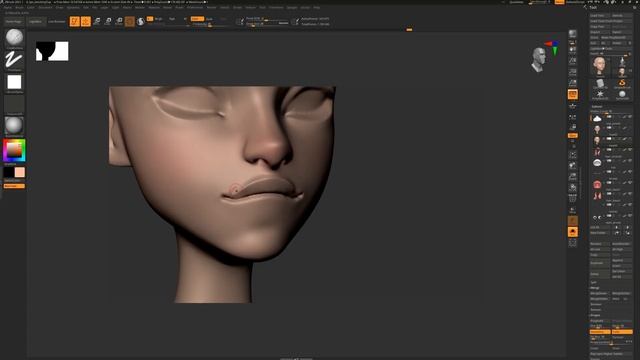Switch to the Move transform icon

pos(97,21)
